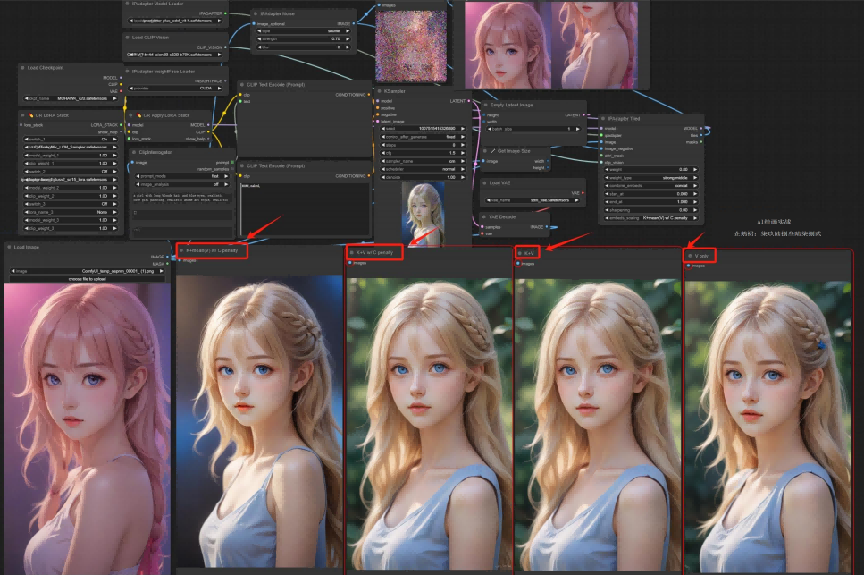Collapse the KSampler node using title dot

(x=380, y=91)
